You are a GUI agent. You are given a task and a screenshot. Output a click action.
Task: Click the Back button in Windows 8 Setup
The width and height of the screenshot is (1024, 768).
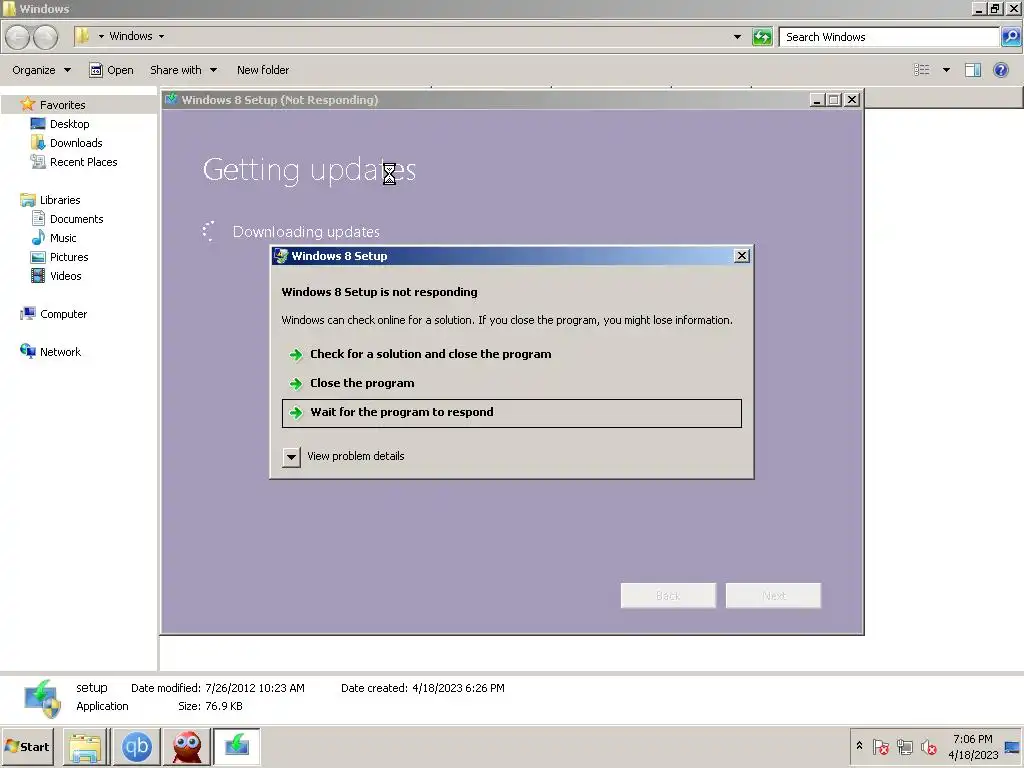[x=668, y=596]
